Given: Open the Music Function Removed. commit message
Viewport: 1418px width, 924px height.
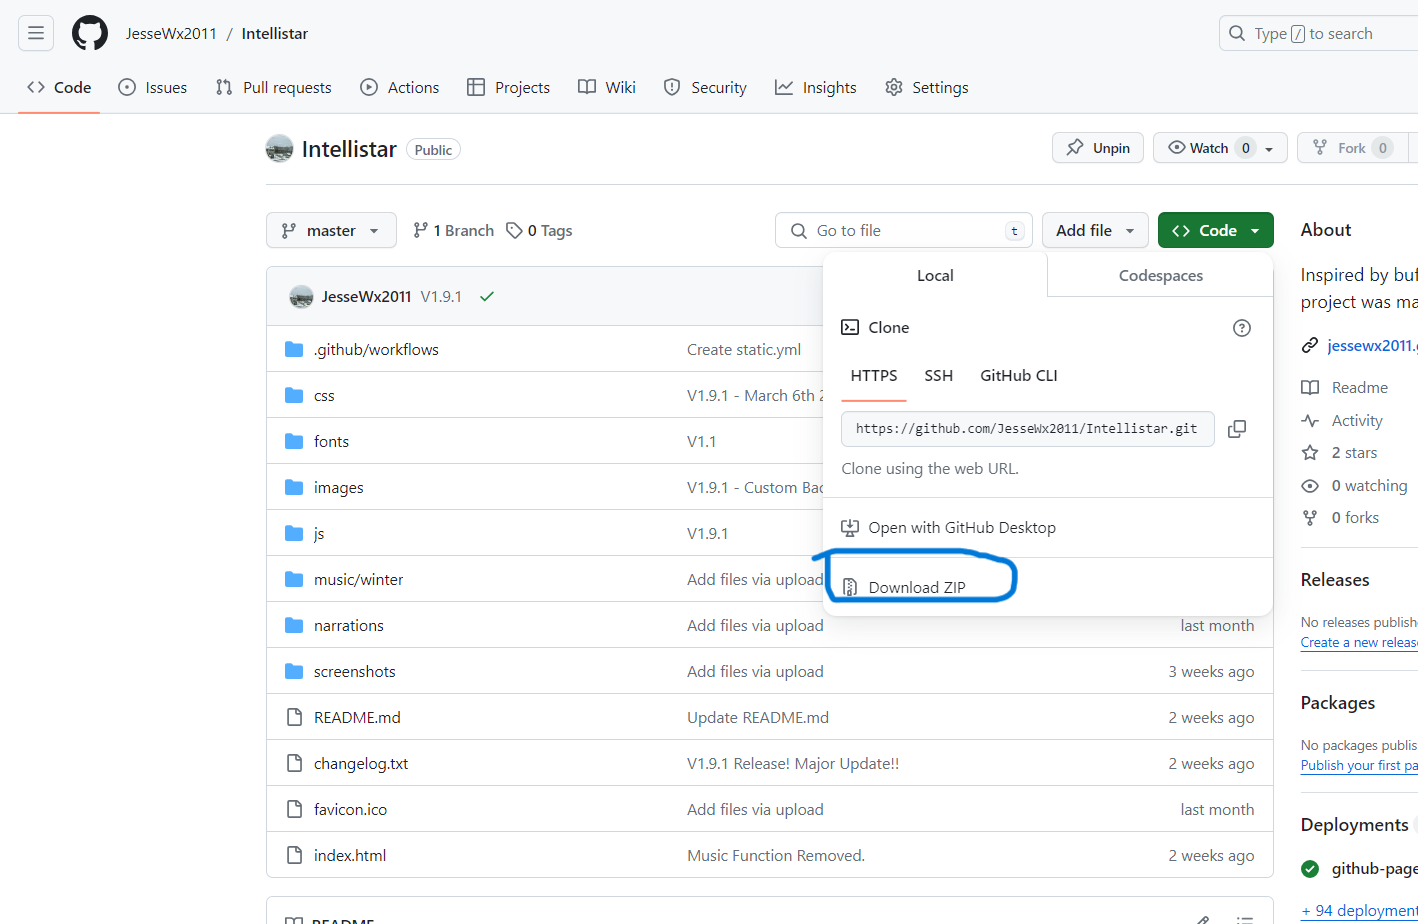Looking at the screenshot, I should (776, 856).
